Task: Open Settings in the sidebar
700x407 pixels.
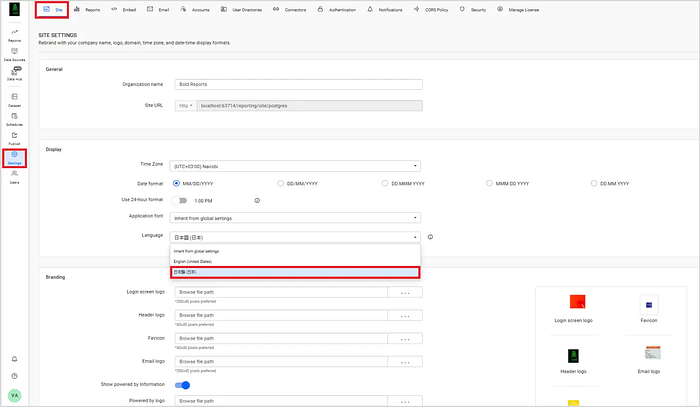Action: tap(14, 158)
